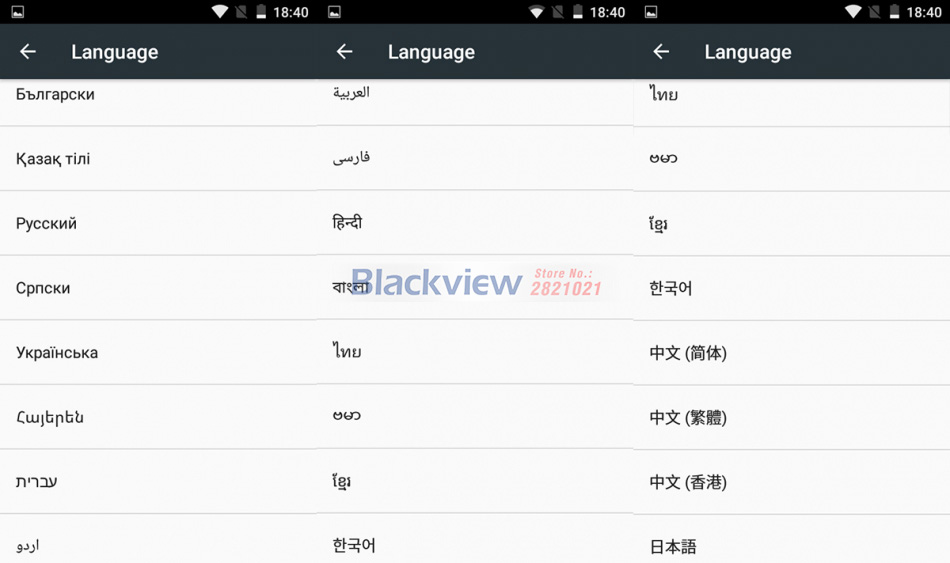950x563 pixels.
Task: Choose עברית language option
Action: pyautogui.click(x=36, y=481)
